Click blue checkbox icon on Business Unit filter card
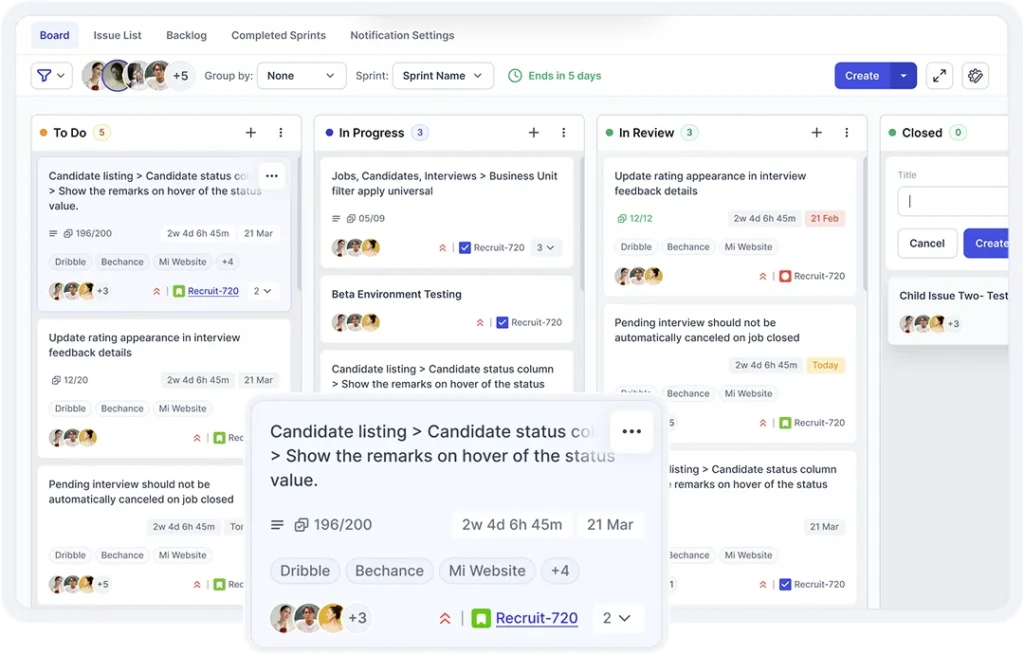Image resolution: width=1024 pixels, height=654 pixels. tap(465, 248)
